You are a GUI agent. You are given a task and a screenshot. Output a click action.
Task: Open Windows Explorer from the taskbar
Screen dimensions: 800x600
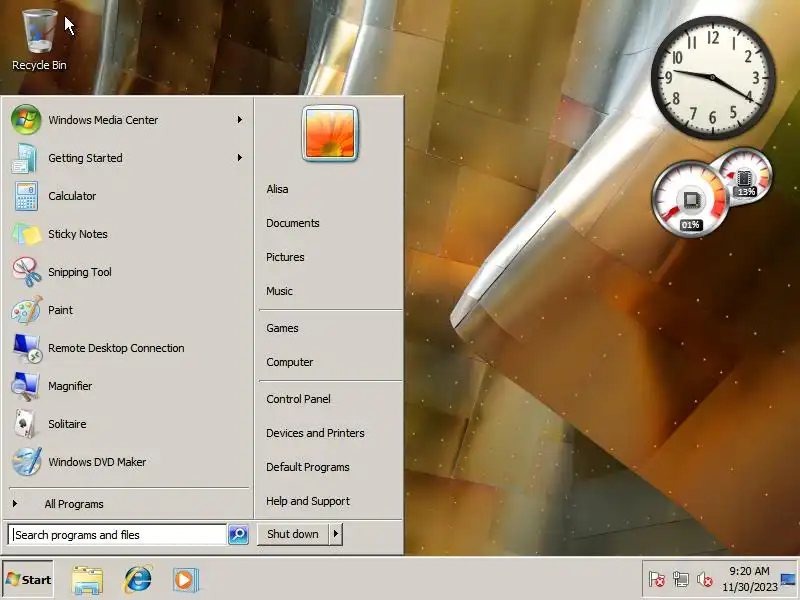(x=87, y=580)
